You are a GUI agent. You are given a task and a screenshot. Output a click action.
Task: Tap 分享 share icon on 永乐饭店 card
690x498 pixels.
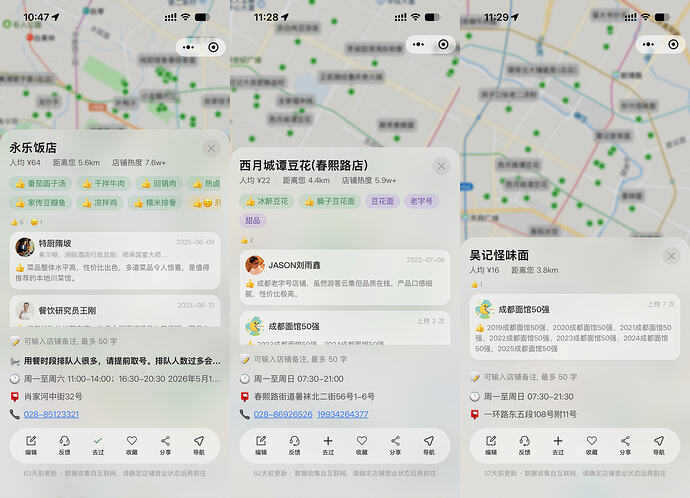pos(165,445)
